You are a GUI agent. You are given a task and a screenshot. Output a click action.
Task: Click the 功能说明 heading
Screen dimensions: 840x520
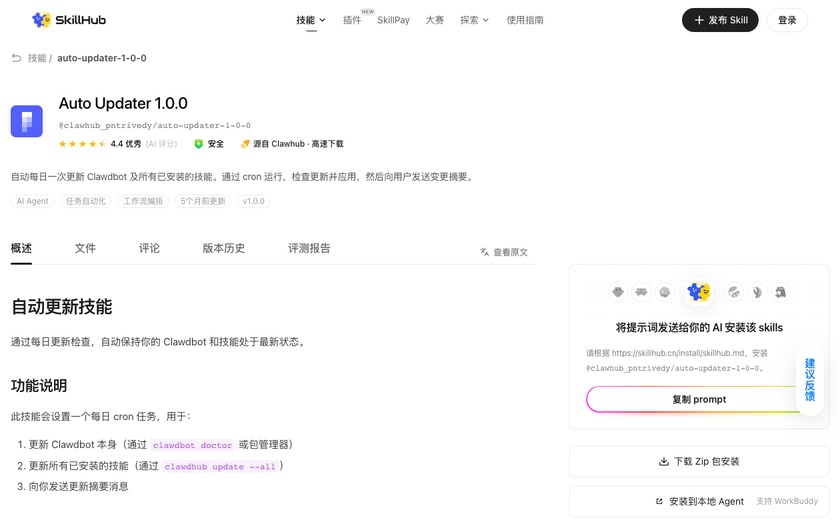[x=39, y=386]
